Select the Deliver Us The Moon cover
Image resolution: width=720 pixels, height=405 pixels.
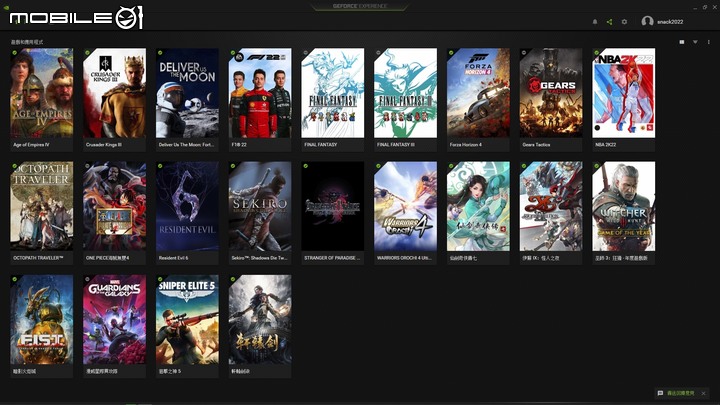point(187,93)
